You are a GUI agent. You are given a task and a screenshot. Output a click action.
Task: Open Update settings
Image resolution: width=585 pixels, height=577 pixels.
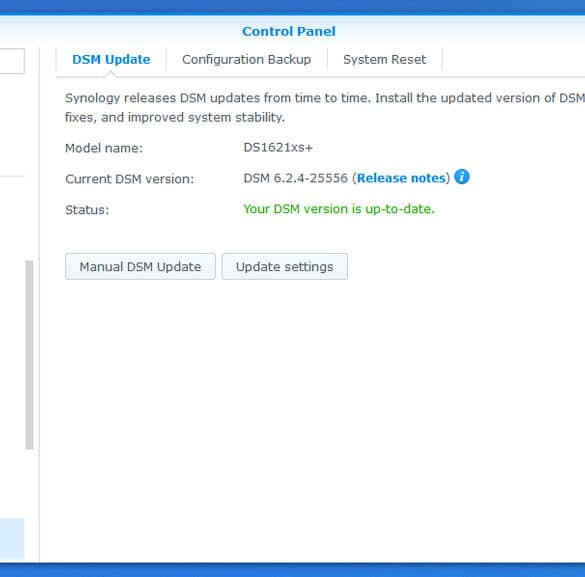click(285, 266)
